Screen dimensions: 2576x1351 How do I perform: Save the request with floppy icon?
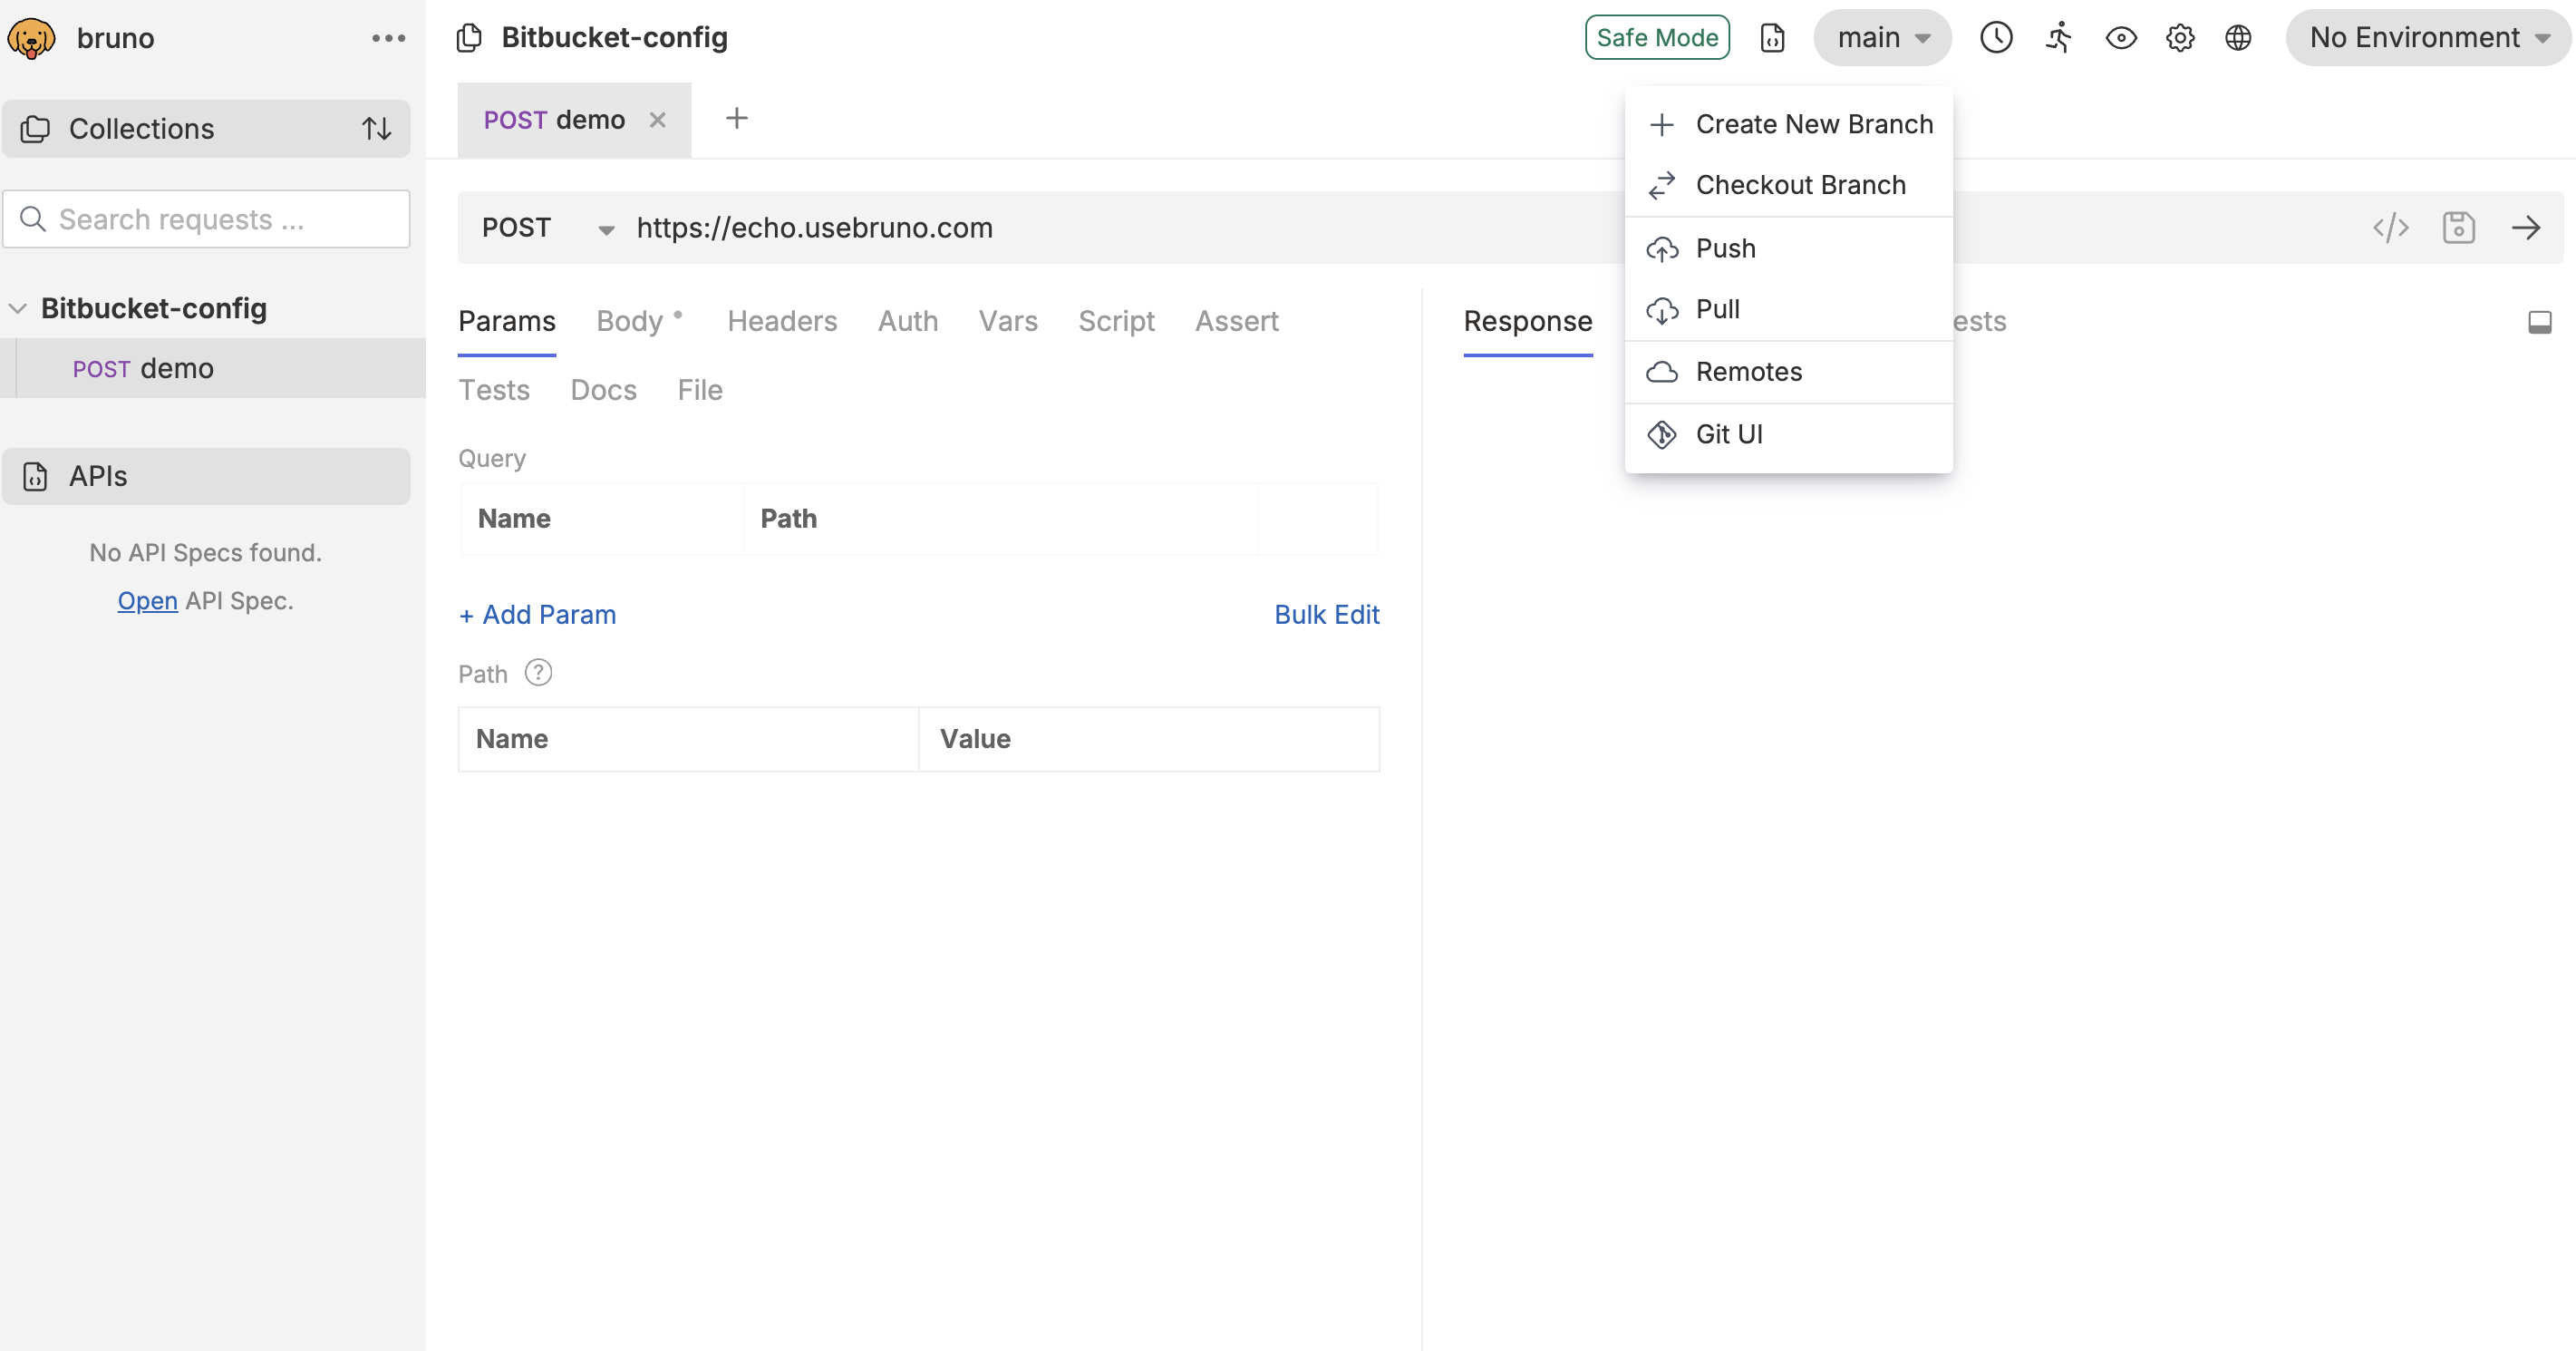pyautogui.click(x=2458, y=228)
